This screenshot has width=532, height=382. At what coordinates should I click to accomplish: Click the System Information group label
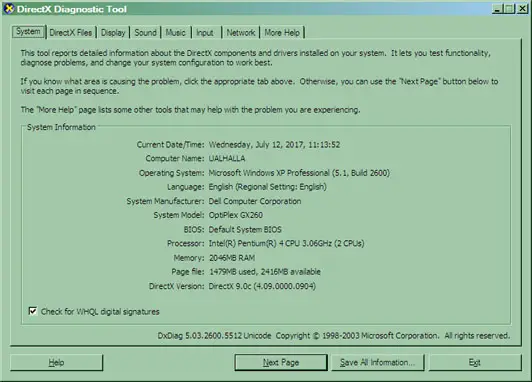[61, 127]
